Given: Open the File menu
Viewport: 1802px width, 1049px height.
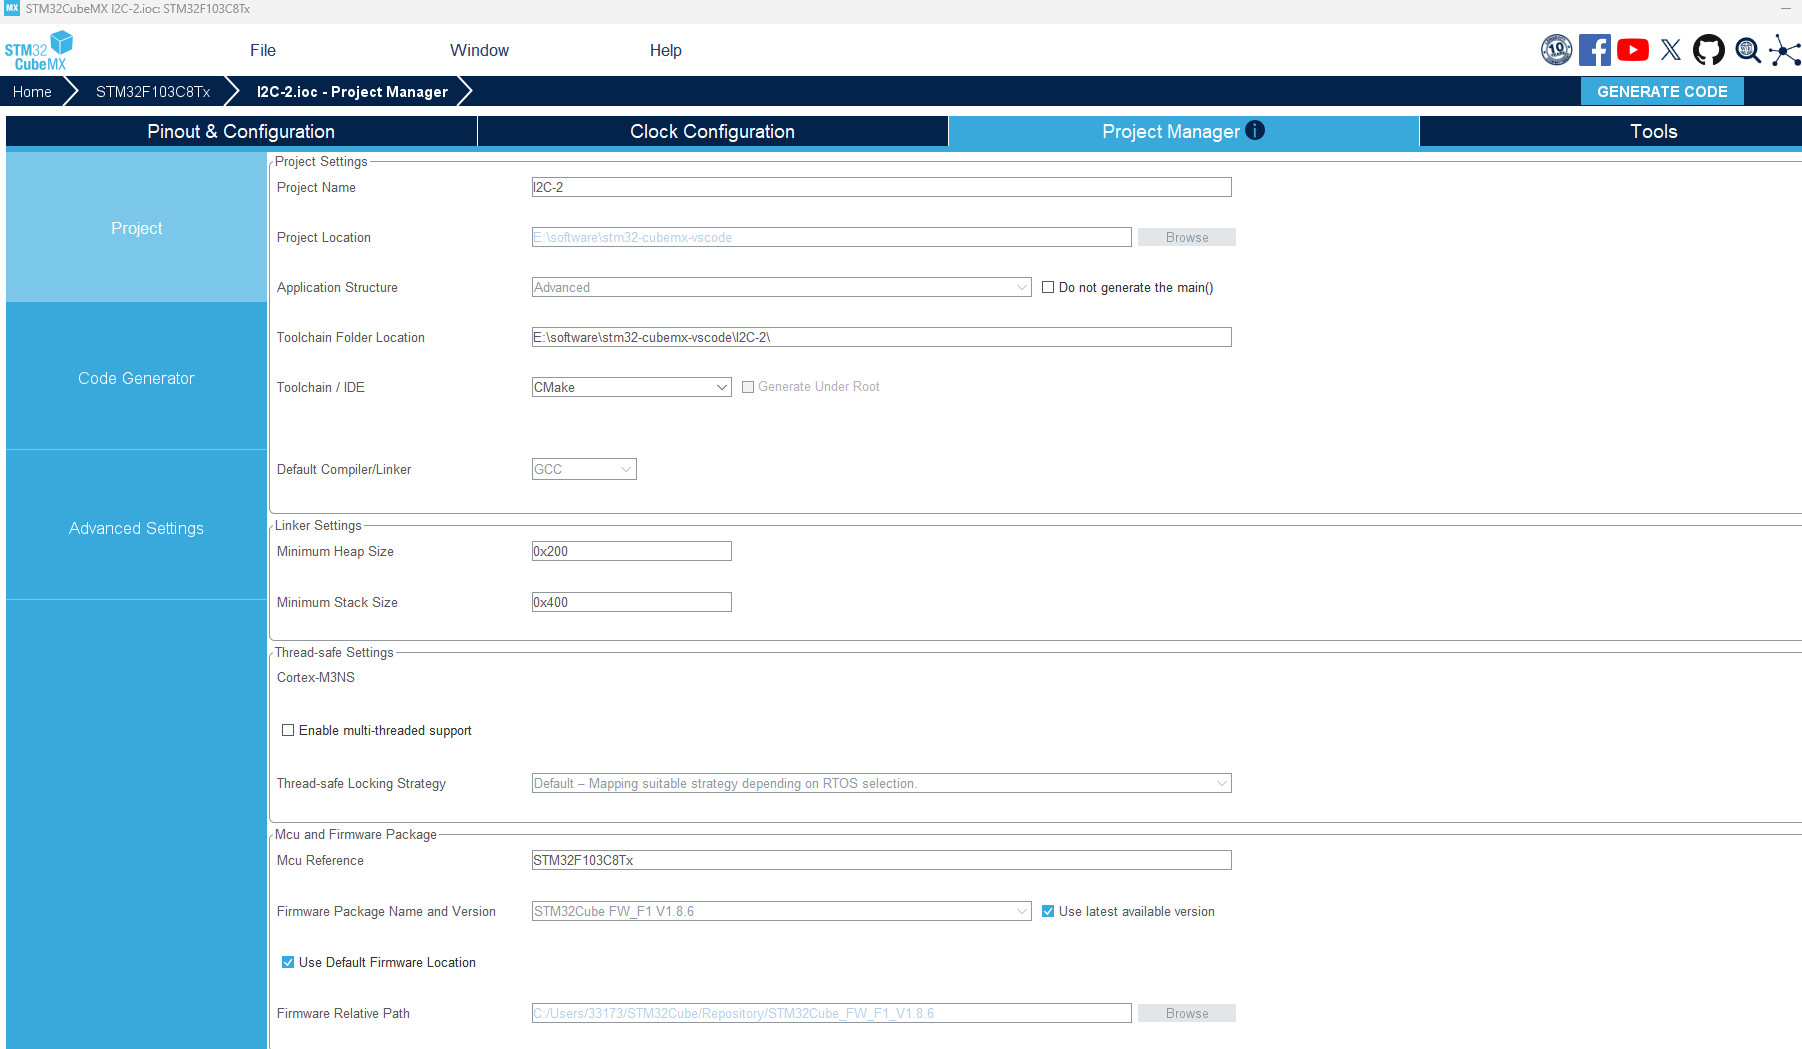Looking at the screenshot, I should [263, 50].
